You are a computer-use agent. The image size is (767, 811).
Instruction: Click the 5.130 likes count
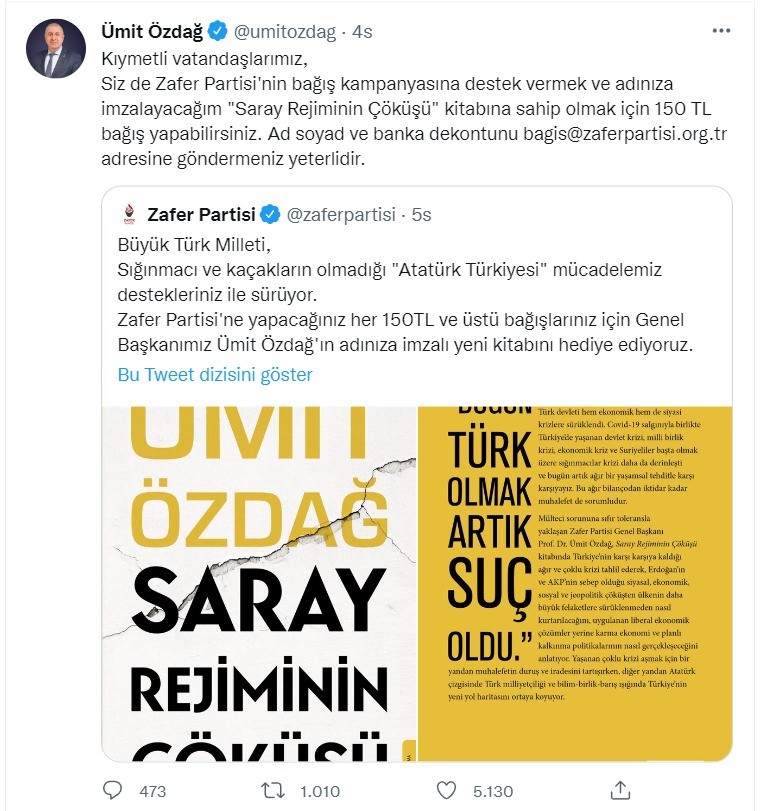coord(493,791)
